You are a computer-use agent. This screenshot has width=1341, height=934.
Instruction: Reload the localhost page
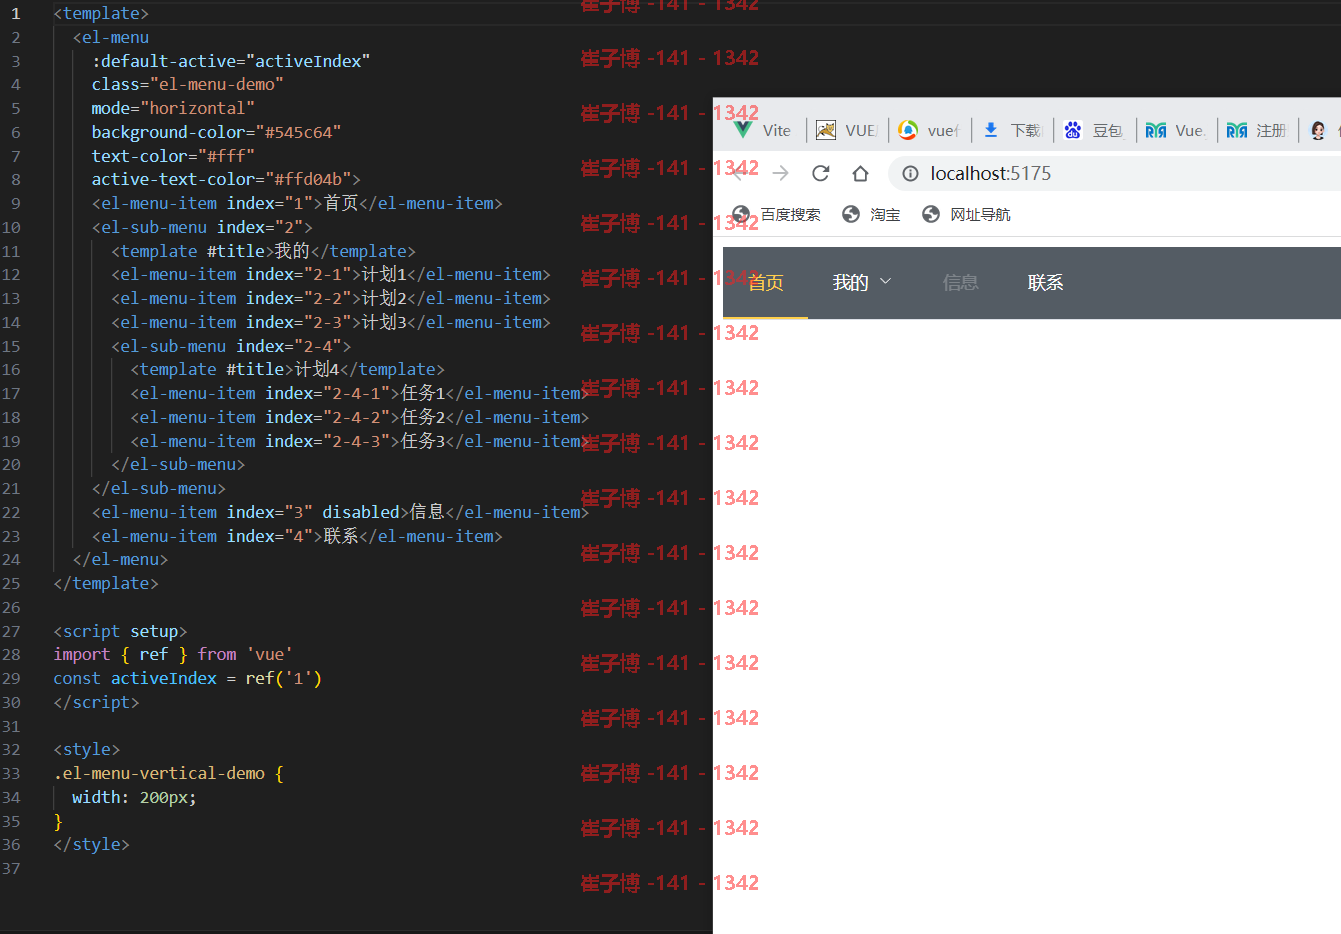point(821,174)
